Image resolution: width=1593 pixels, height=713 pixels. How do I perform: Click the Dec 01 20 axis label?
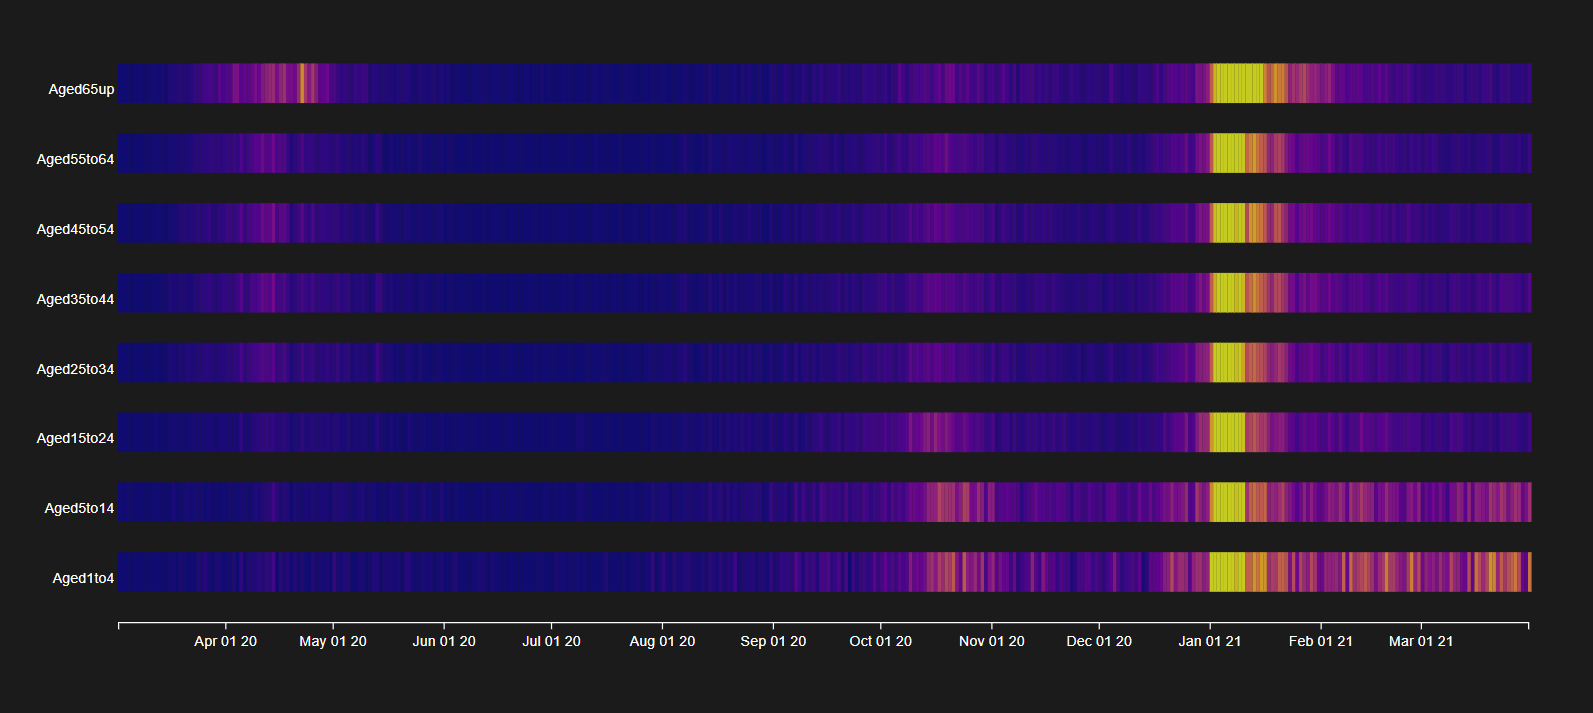pos(1099,641)
